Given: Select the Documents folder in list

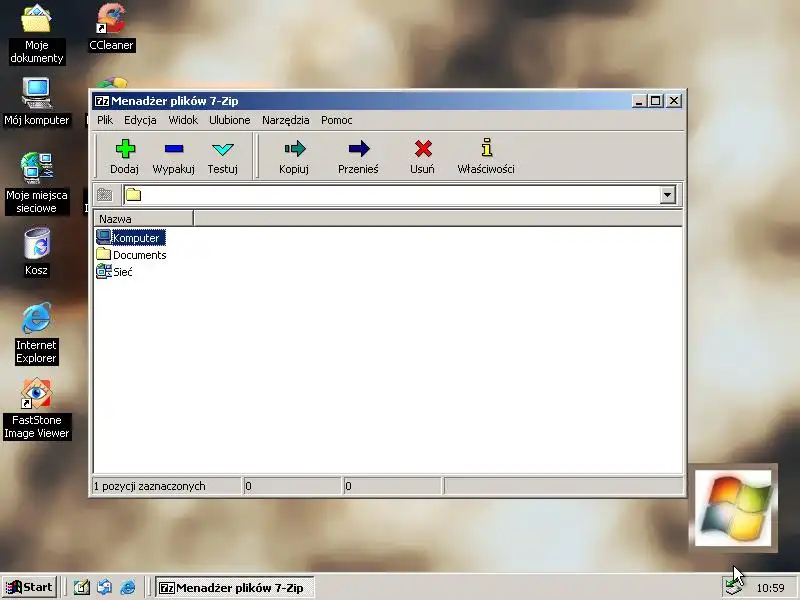Looking at the screenshot, I should coord(131,255).
